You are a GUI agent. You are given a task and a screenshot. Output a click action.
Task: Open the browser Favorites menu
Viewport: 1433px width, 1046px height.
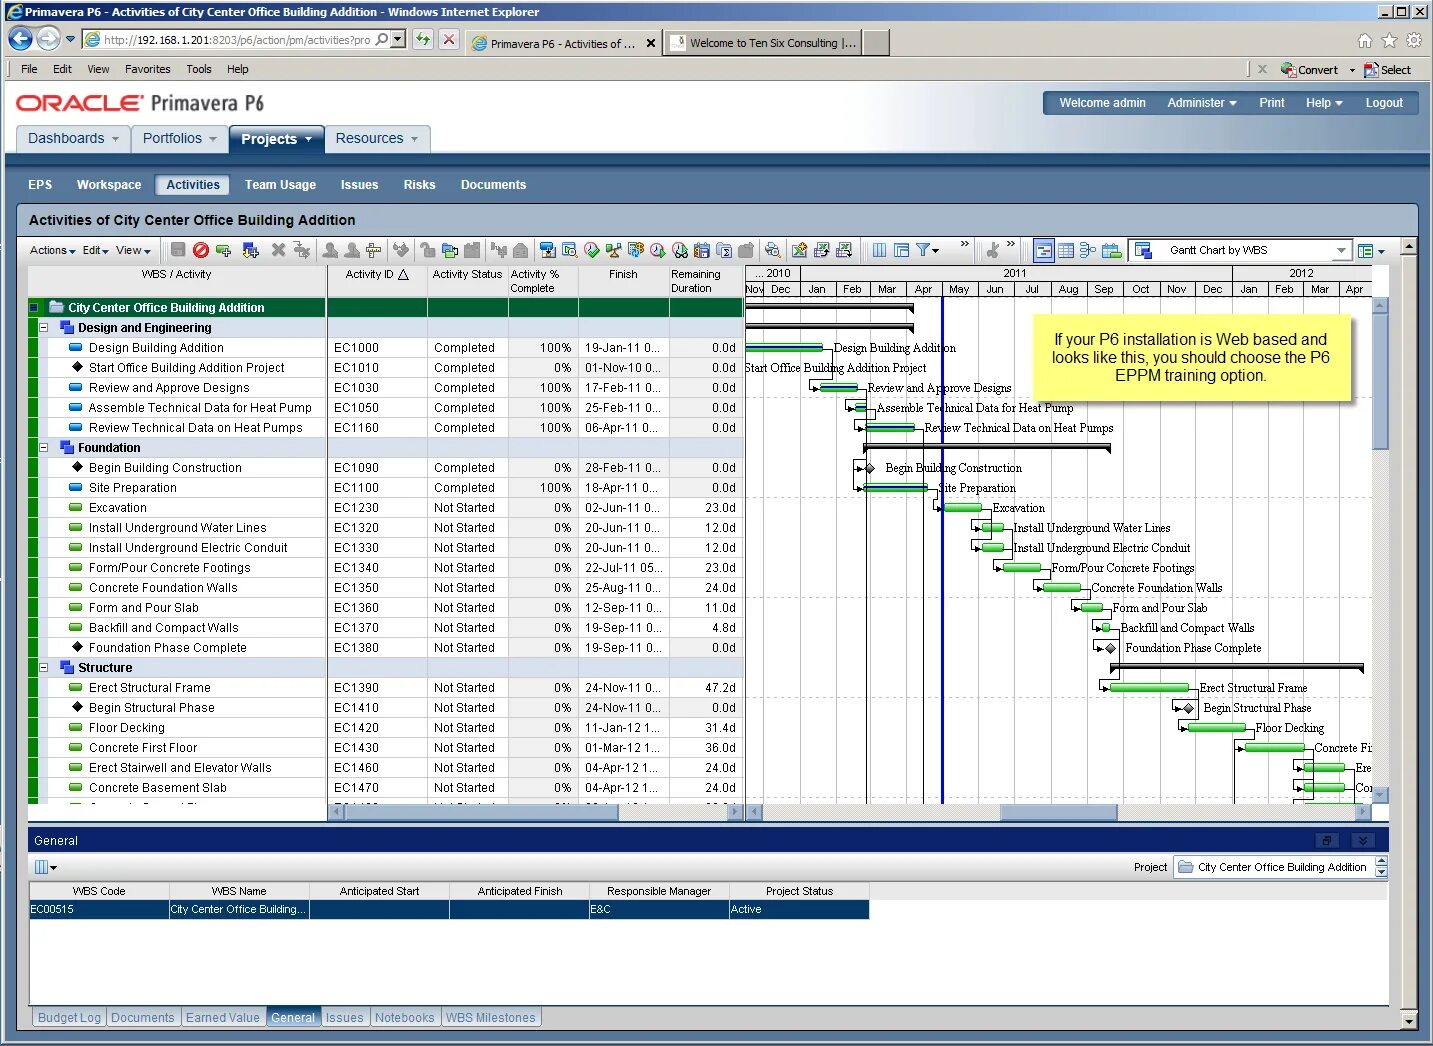tap(148, 69)
